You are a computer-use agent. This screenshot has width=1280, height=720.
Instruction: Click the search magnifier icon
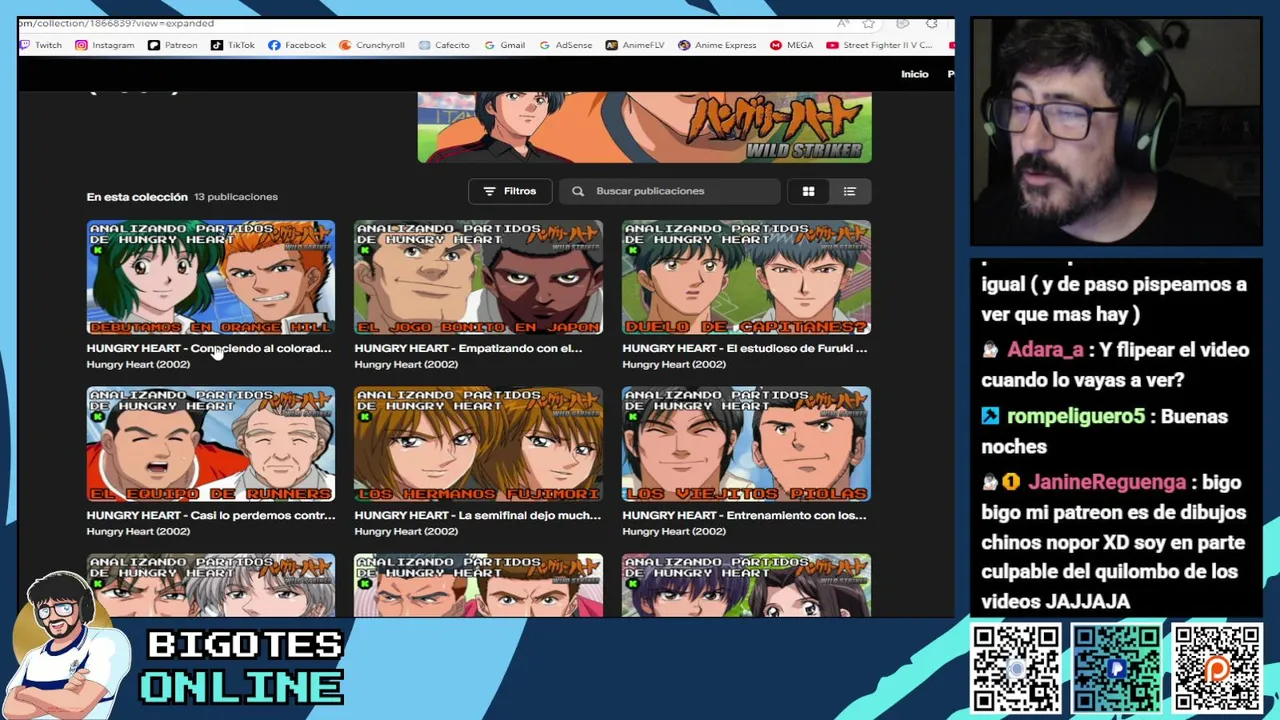(578, 191)
